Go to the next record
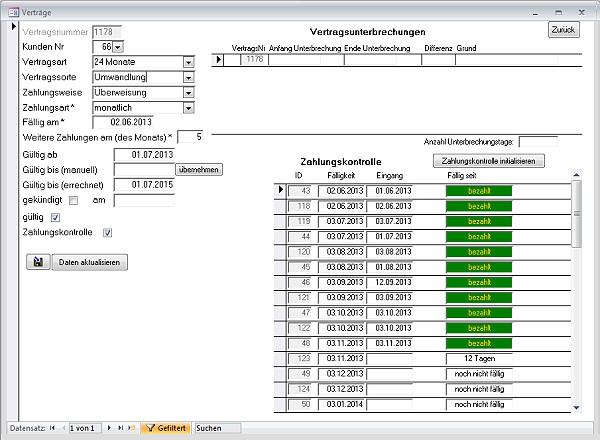 coord(110,428)
